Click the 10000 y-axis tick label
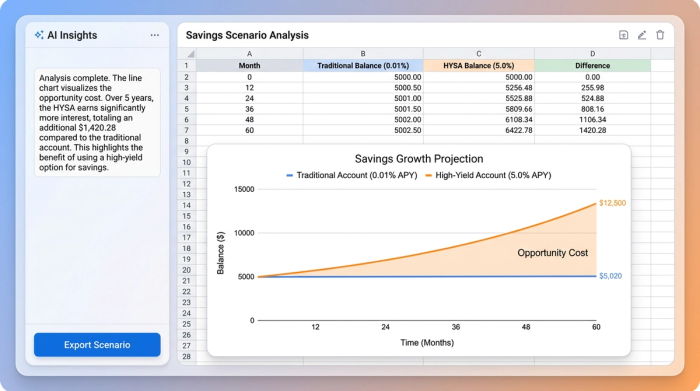Image resolution: width=700 pixels, height=391 pixels. pos(244,233)
